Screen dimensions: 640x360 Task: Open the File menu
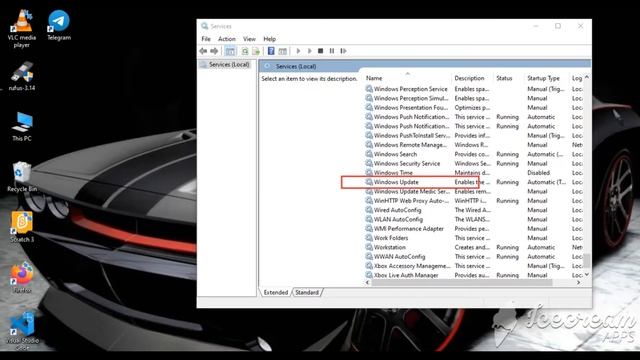[206, 39]
